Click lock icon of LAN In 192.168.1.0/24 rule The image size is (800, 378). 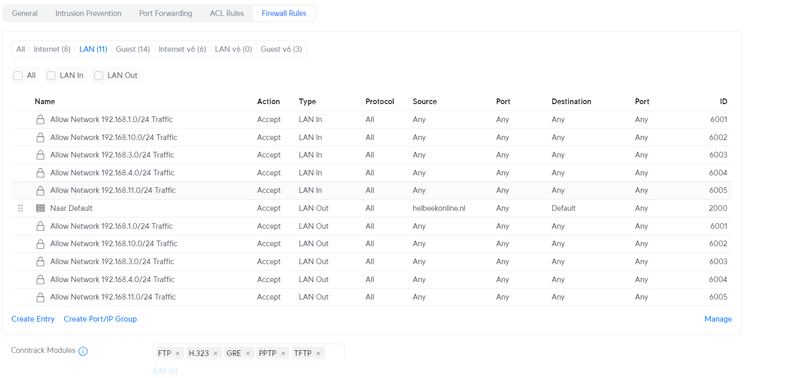pos(40,120)
